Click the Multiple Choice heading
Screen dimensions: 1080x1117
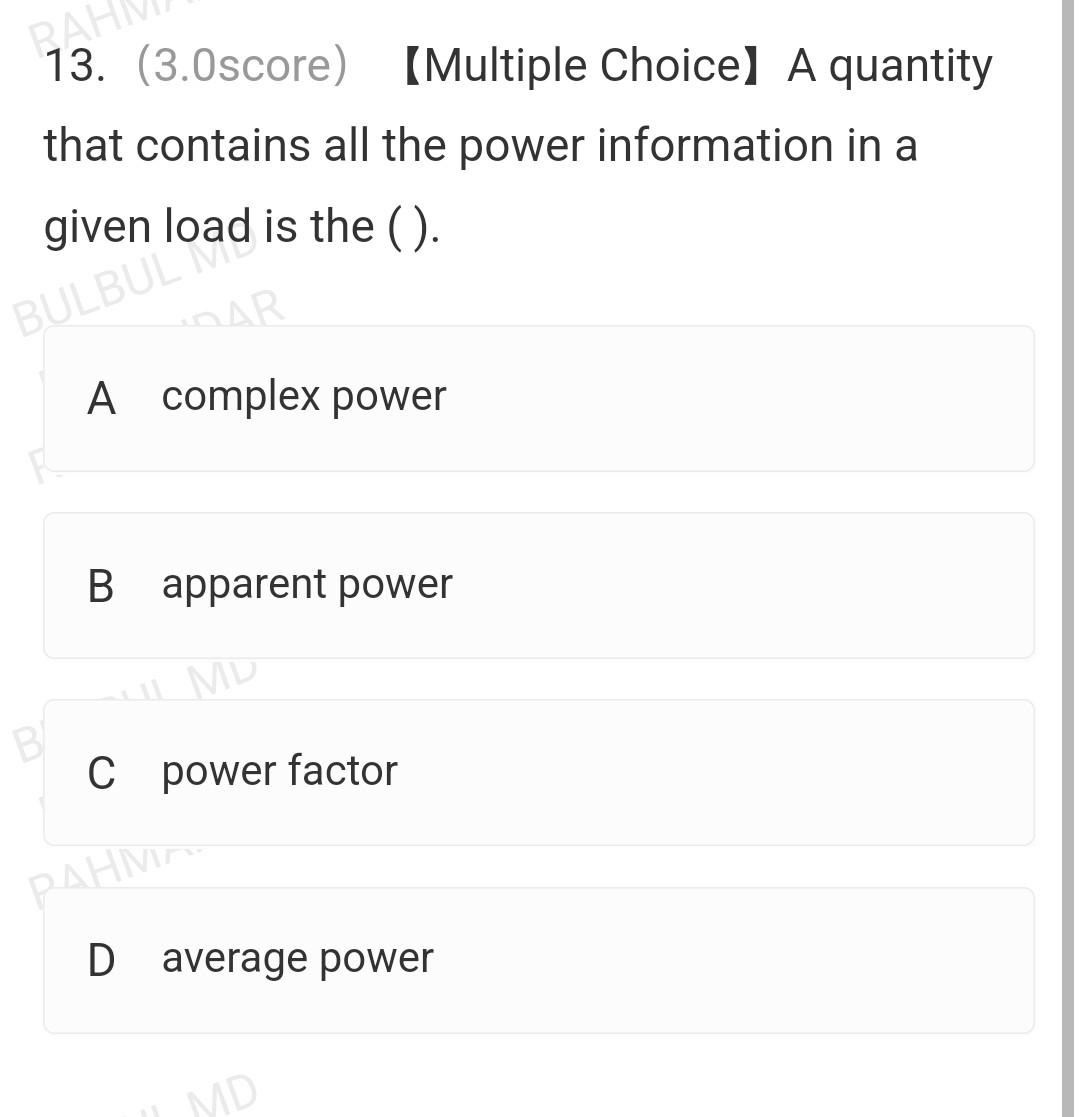click(593, 65)
